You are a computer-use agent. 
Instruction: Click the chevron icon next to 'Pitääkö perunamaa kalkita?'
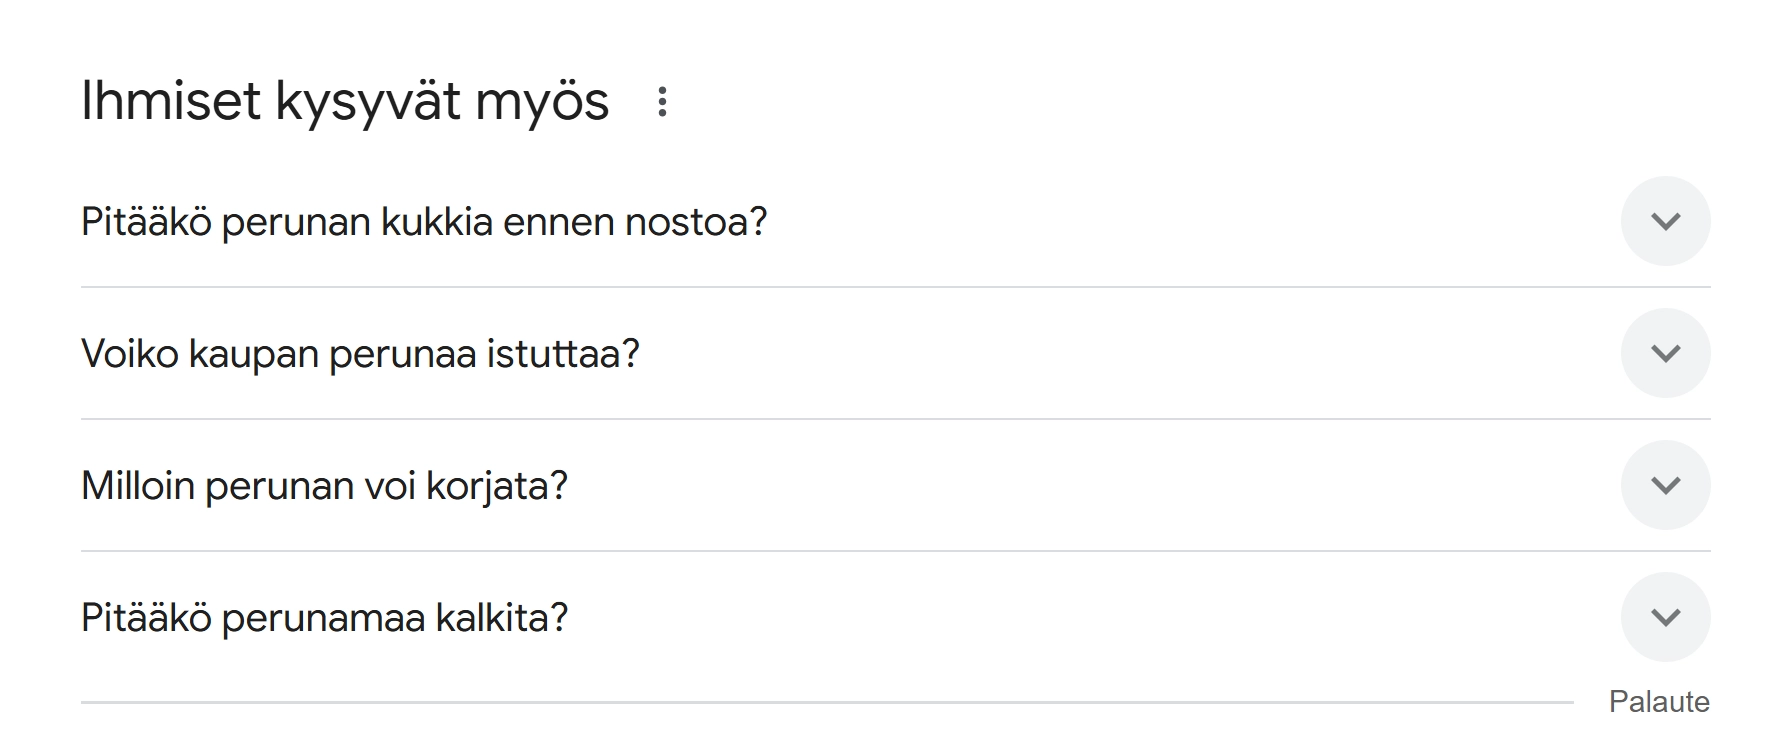[x=1665, y=617]
